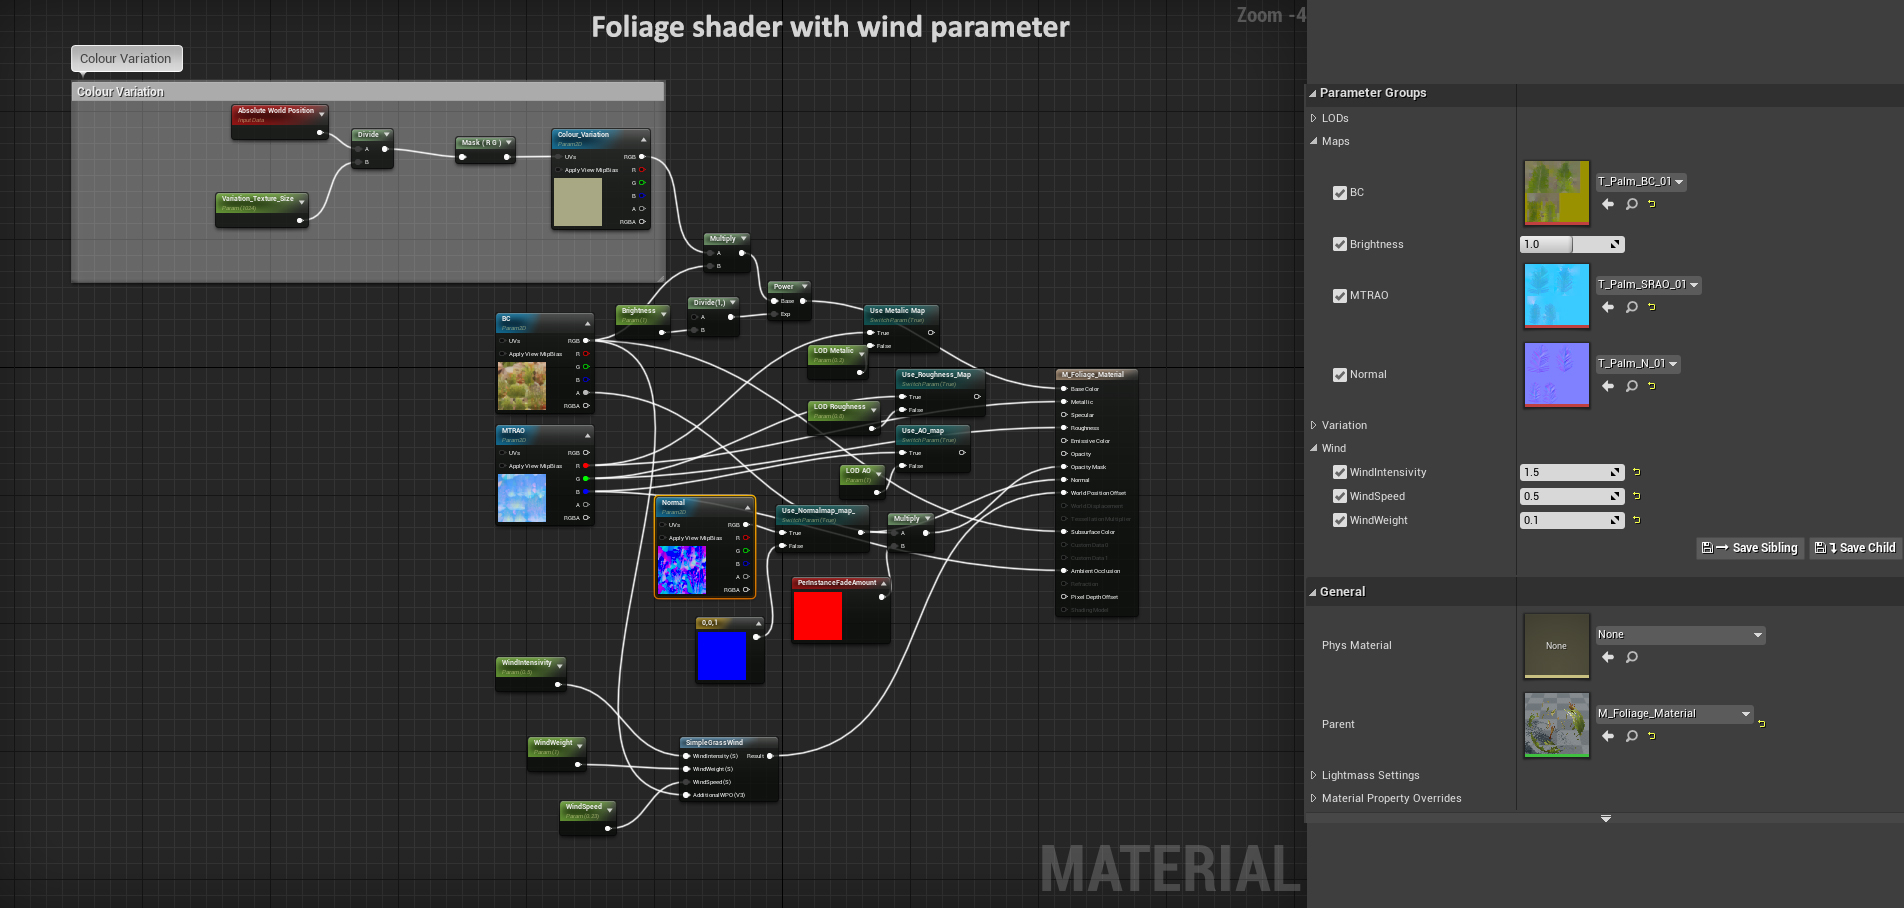Click the Save Child button
The height and width of the screenshot is (908, 1904).
1853,548
